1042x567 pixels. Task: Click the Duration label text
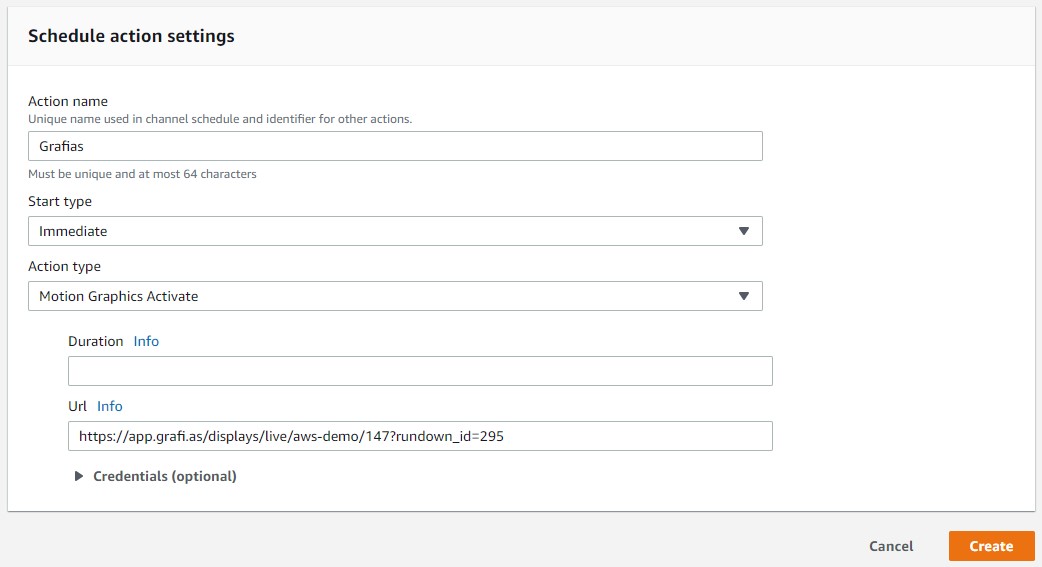click(96, 341)
